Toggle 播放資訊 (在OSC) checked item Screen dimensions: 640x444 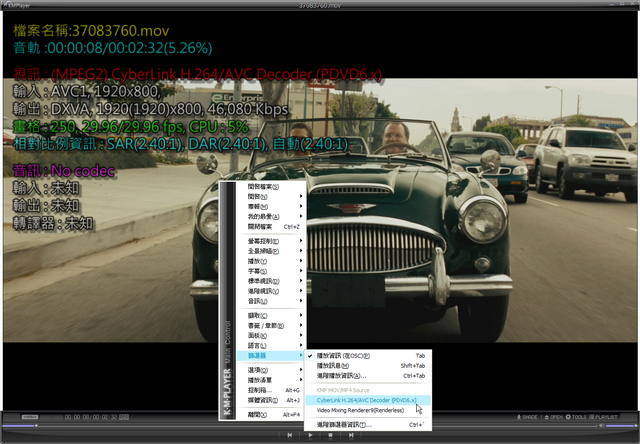pyautogui.click(x=367, y=355)
